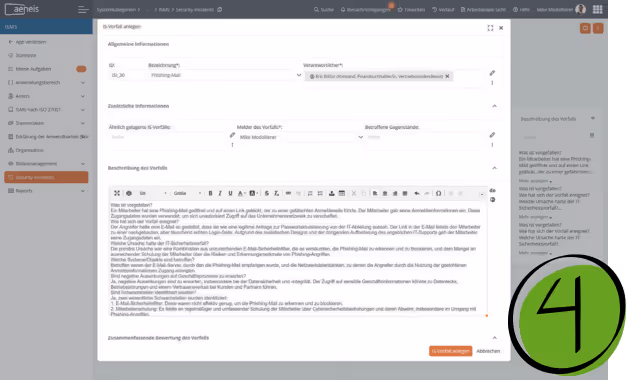Expand Anwendungsbereich in the sidebar
This screenshot has height=380, width=640.
pyautogui.click(x=83, y=82)
